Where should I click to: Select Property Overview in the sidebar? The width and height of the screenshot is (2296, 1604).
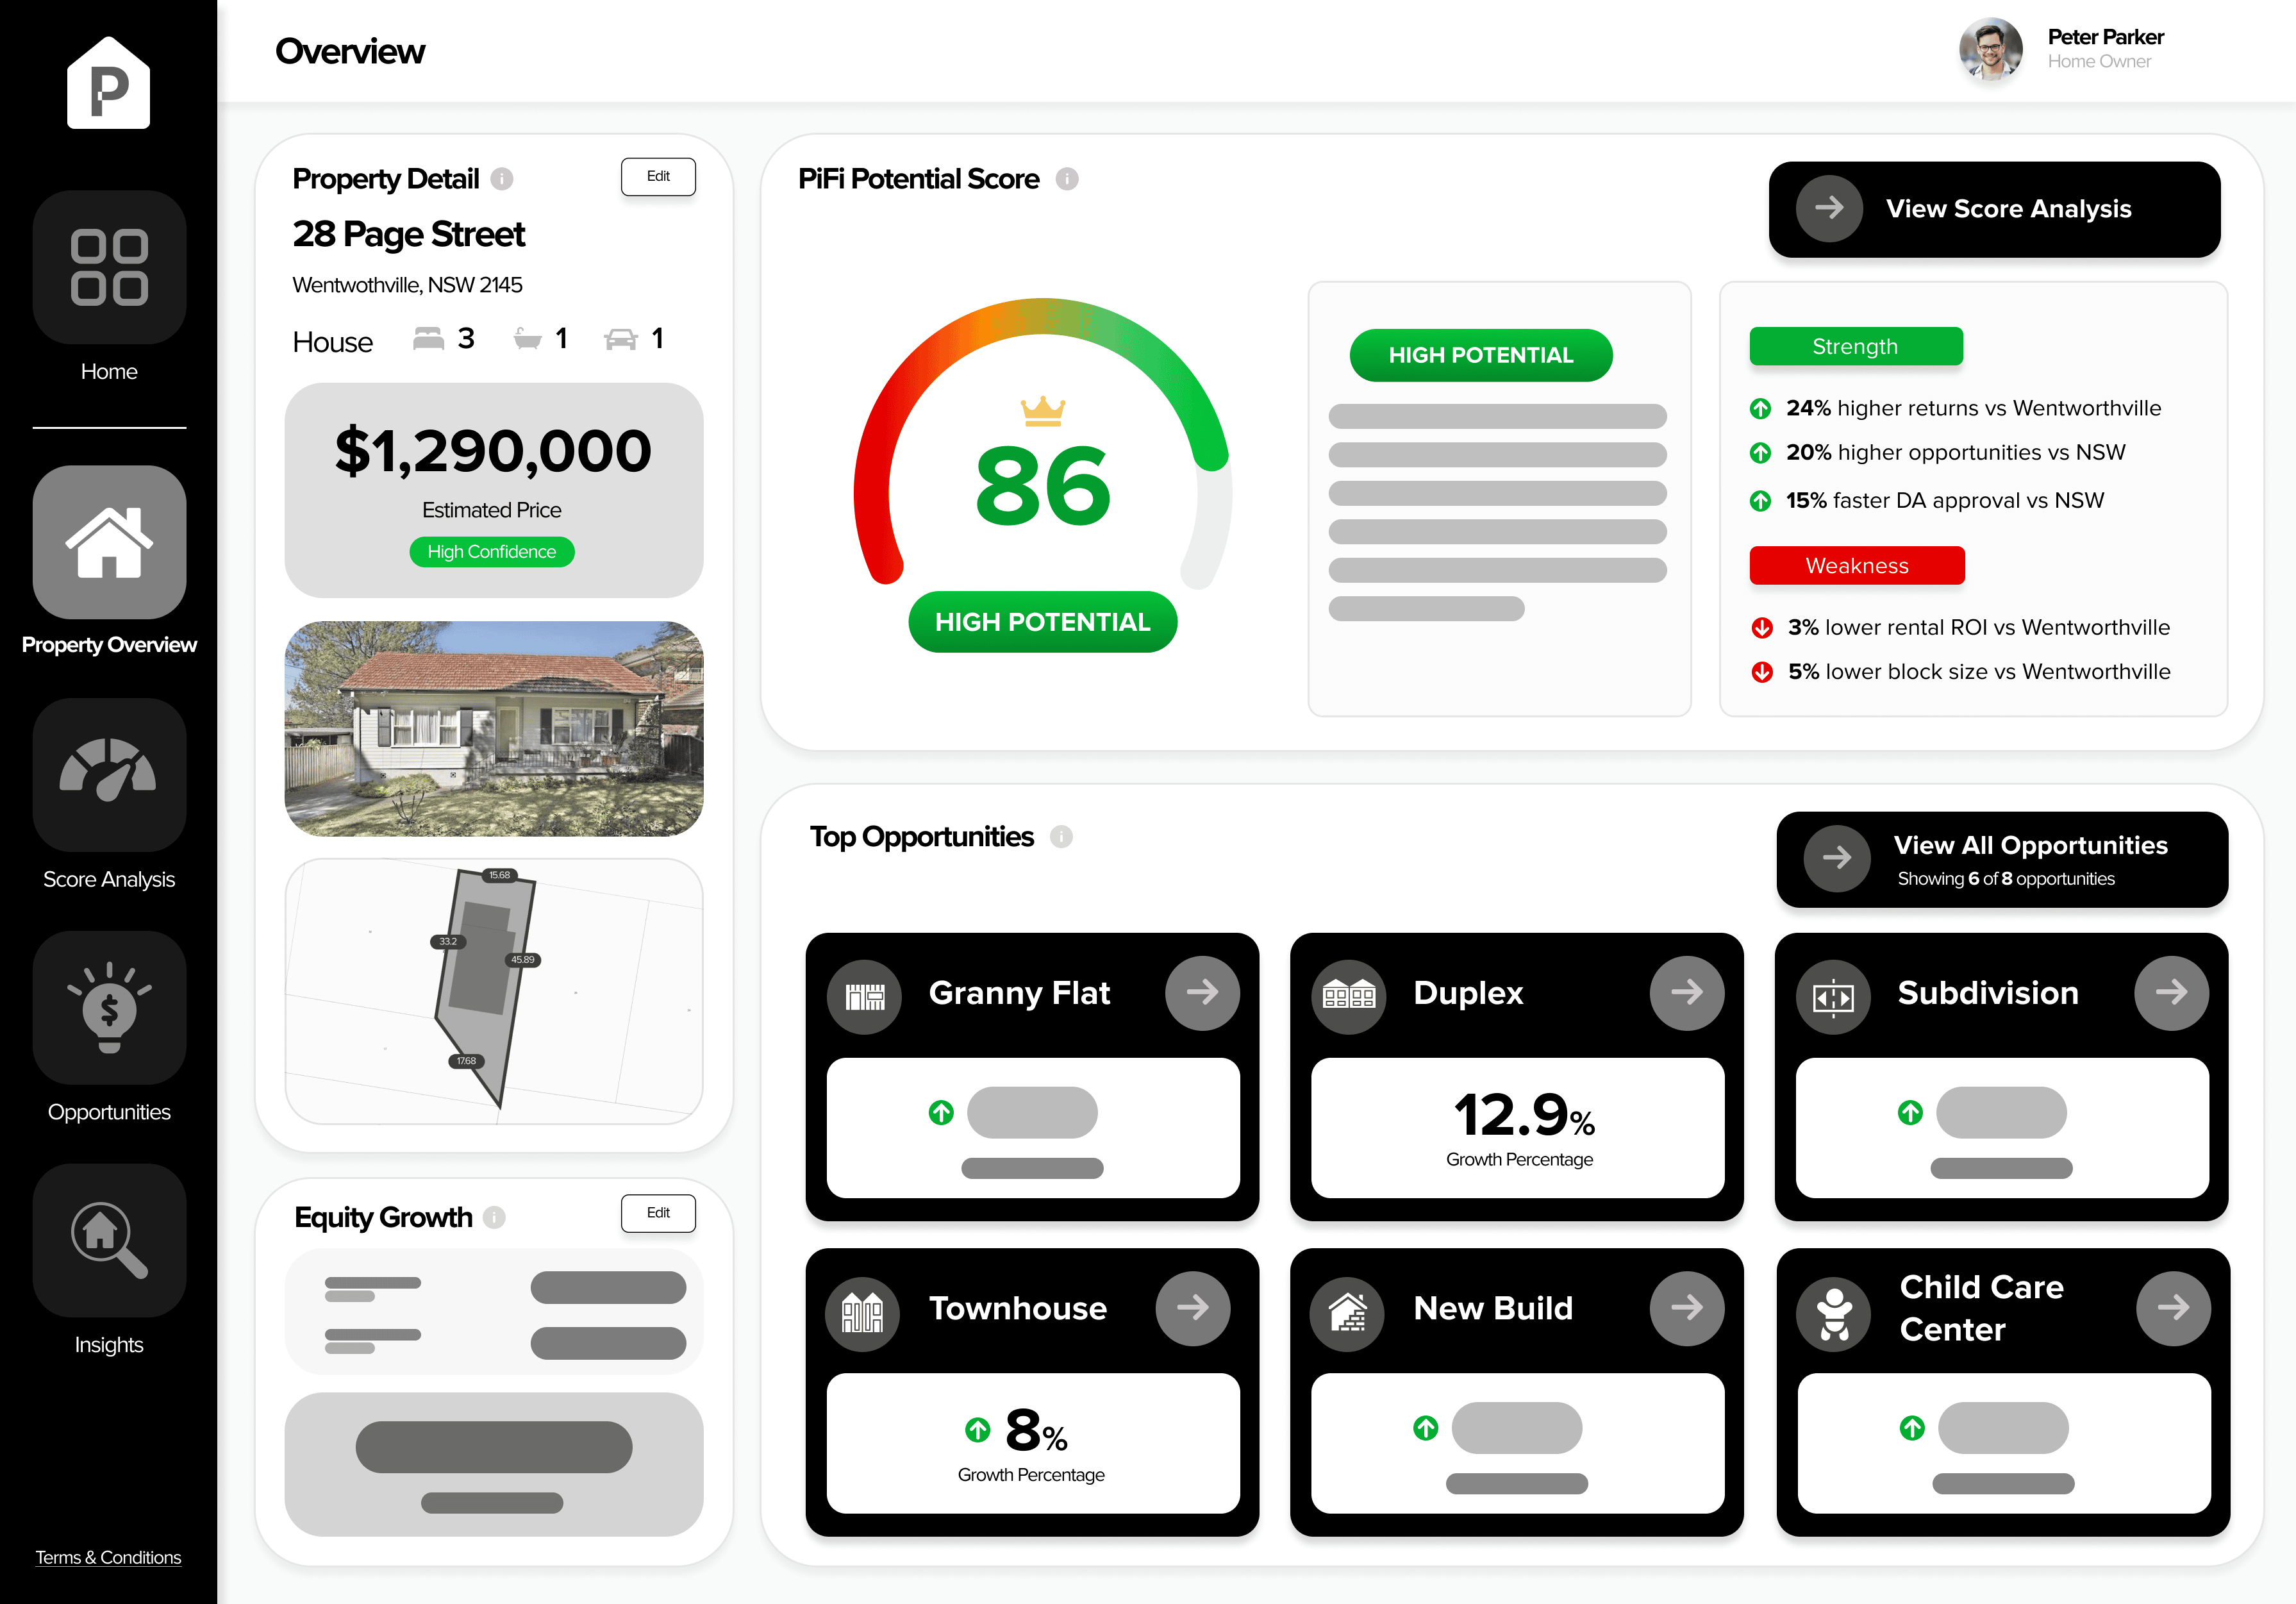coord(109,542)
